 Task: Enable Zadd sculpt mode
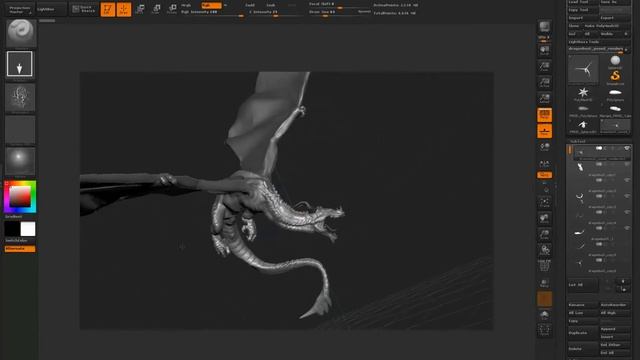[x=250, y=5]
